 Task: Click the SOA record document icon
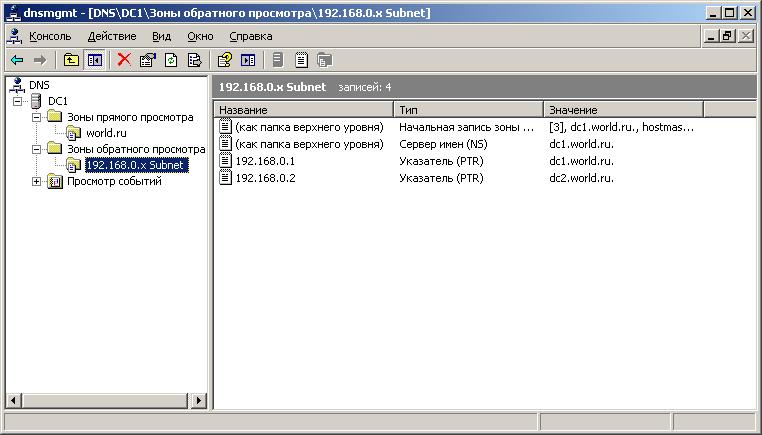pyautogui.click(x=225, y=127)
